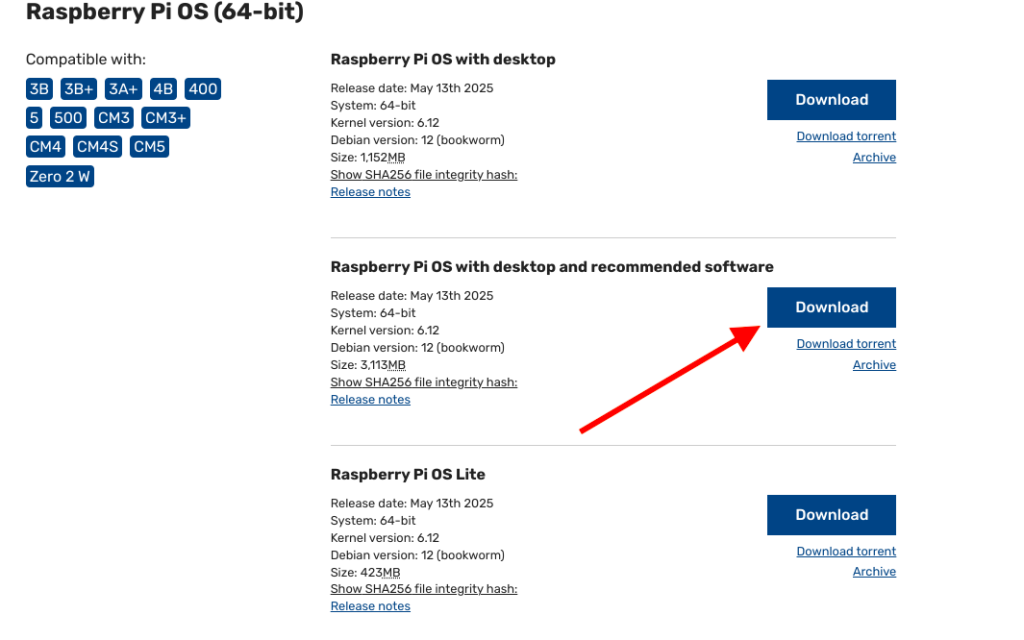The width and height of the screenshot is (1024, 640).
Task: Open Release notes for recommended software version
Action: click(x=370, y=400)
